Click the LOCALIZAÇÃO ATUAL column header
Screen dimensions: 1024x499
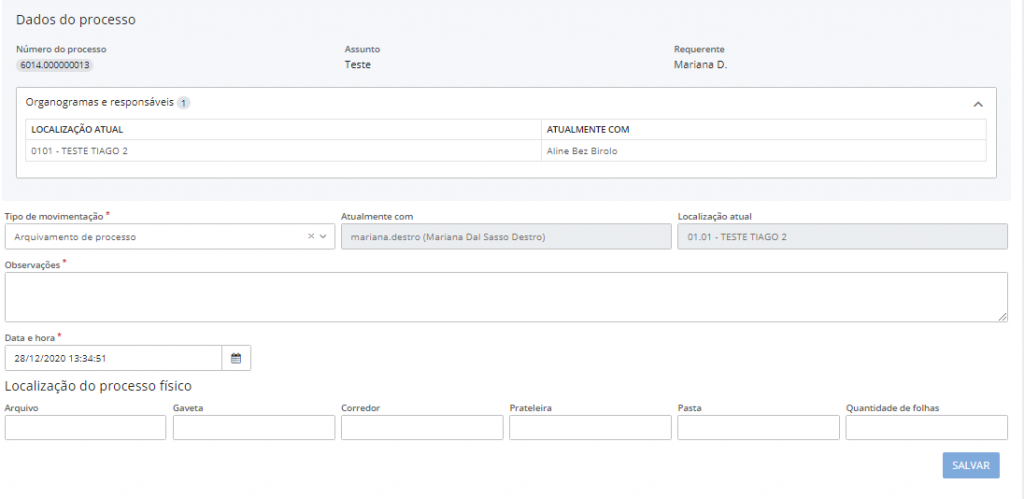click(78, 129)
